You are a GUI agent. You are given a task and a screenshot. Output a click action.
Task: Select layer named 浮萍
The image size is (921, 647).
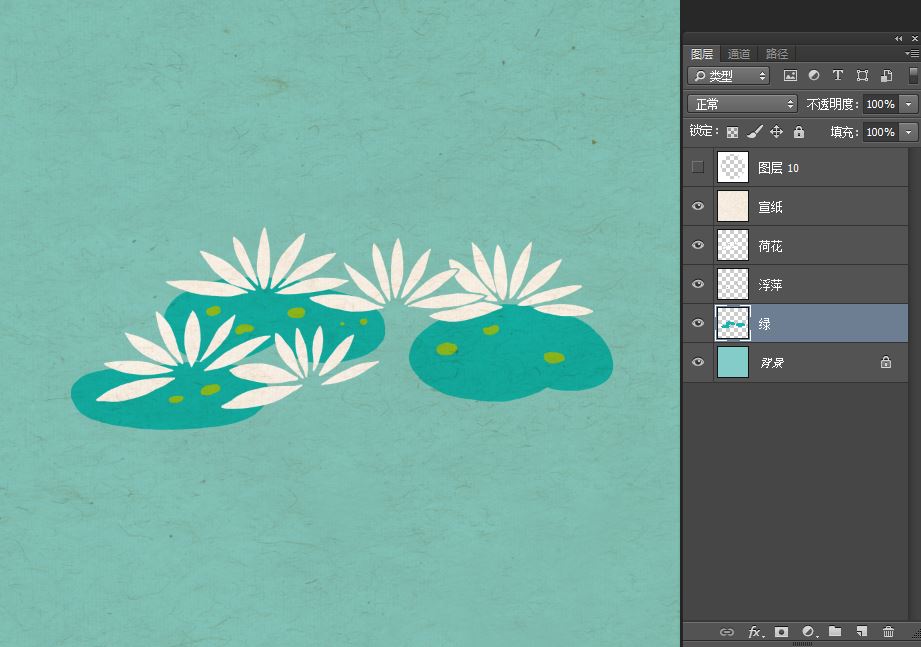[x=770, y=285]
